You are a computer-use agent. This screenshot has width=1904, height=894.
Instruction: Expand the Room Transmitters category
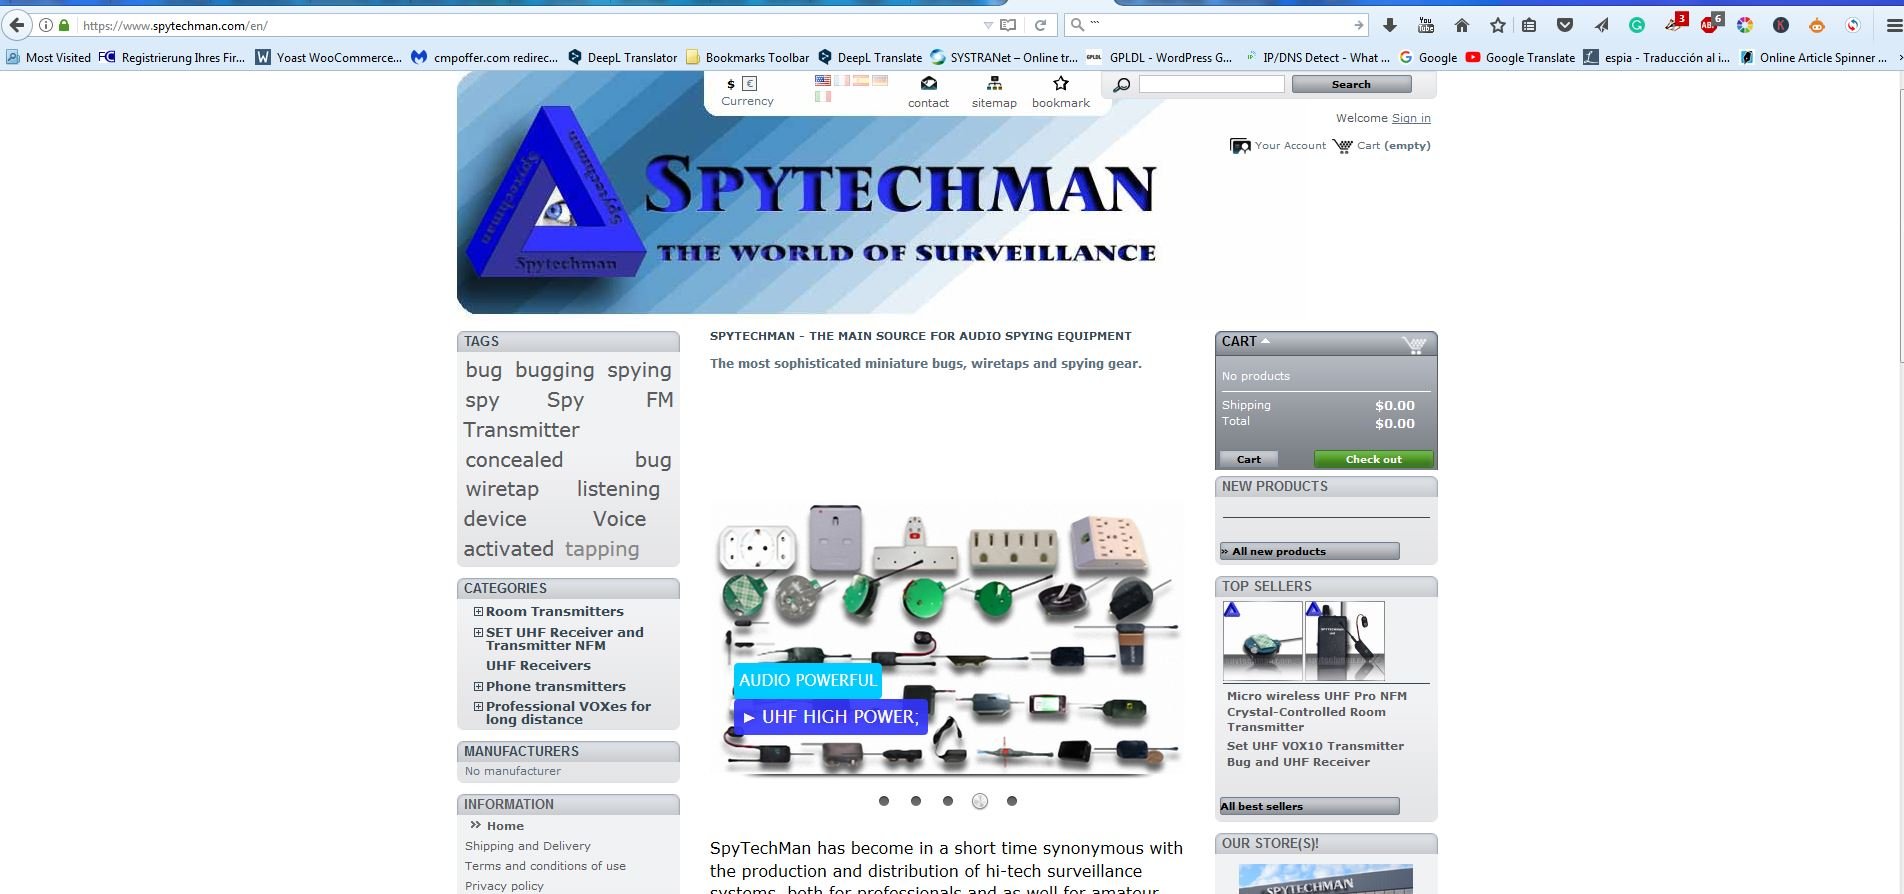click(x=478, y=611)
